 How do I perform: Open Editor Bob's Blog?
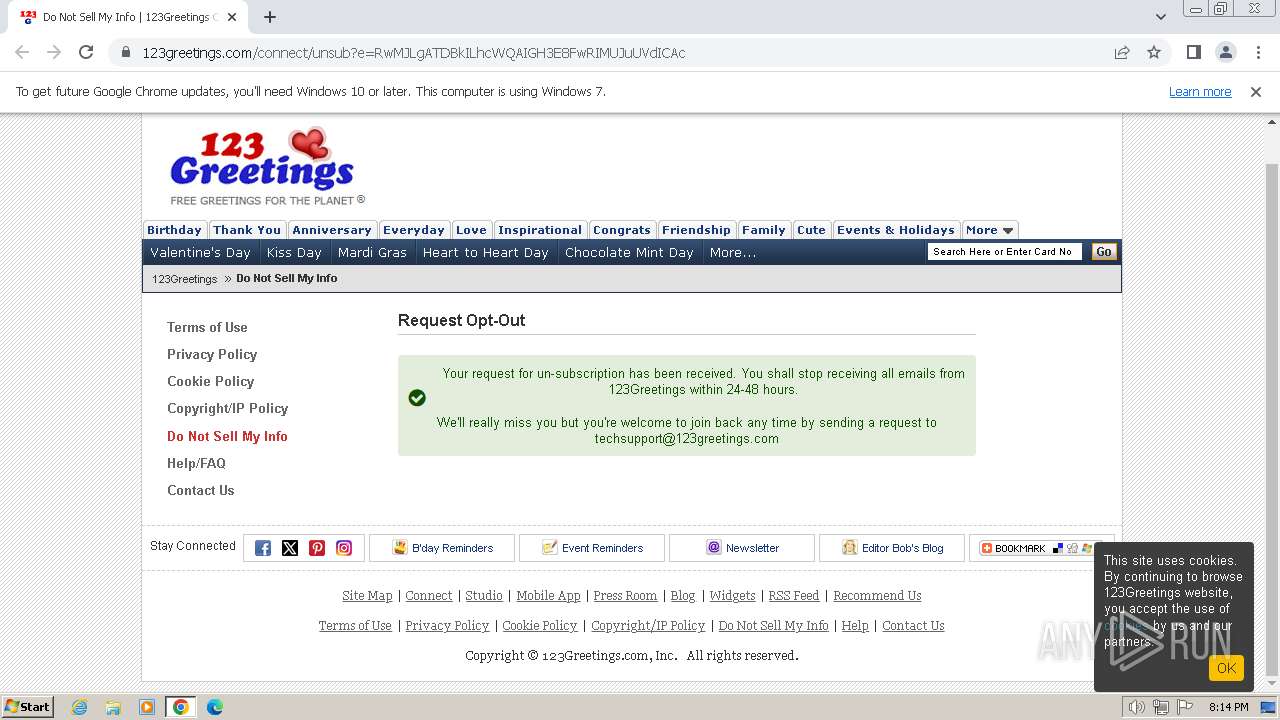(x=892, y=548)
